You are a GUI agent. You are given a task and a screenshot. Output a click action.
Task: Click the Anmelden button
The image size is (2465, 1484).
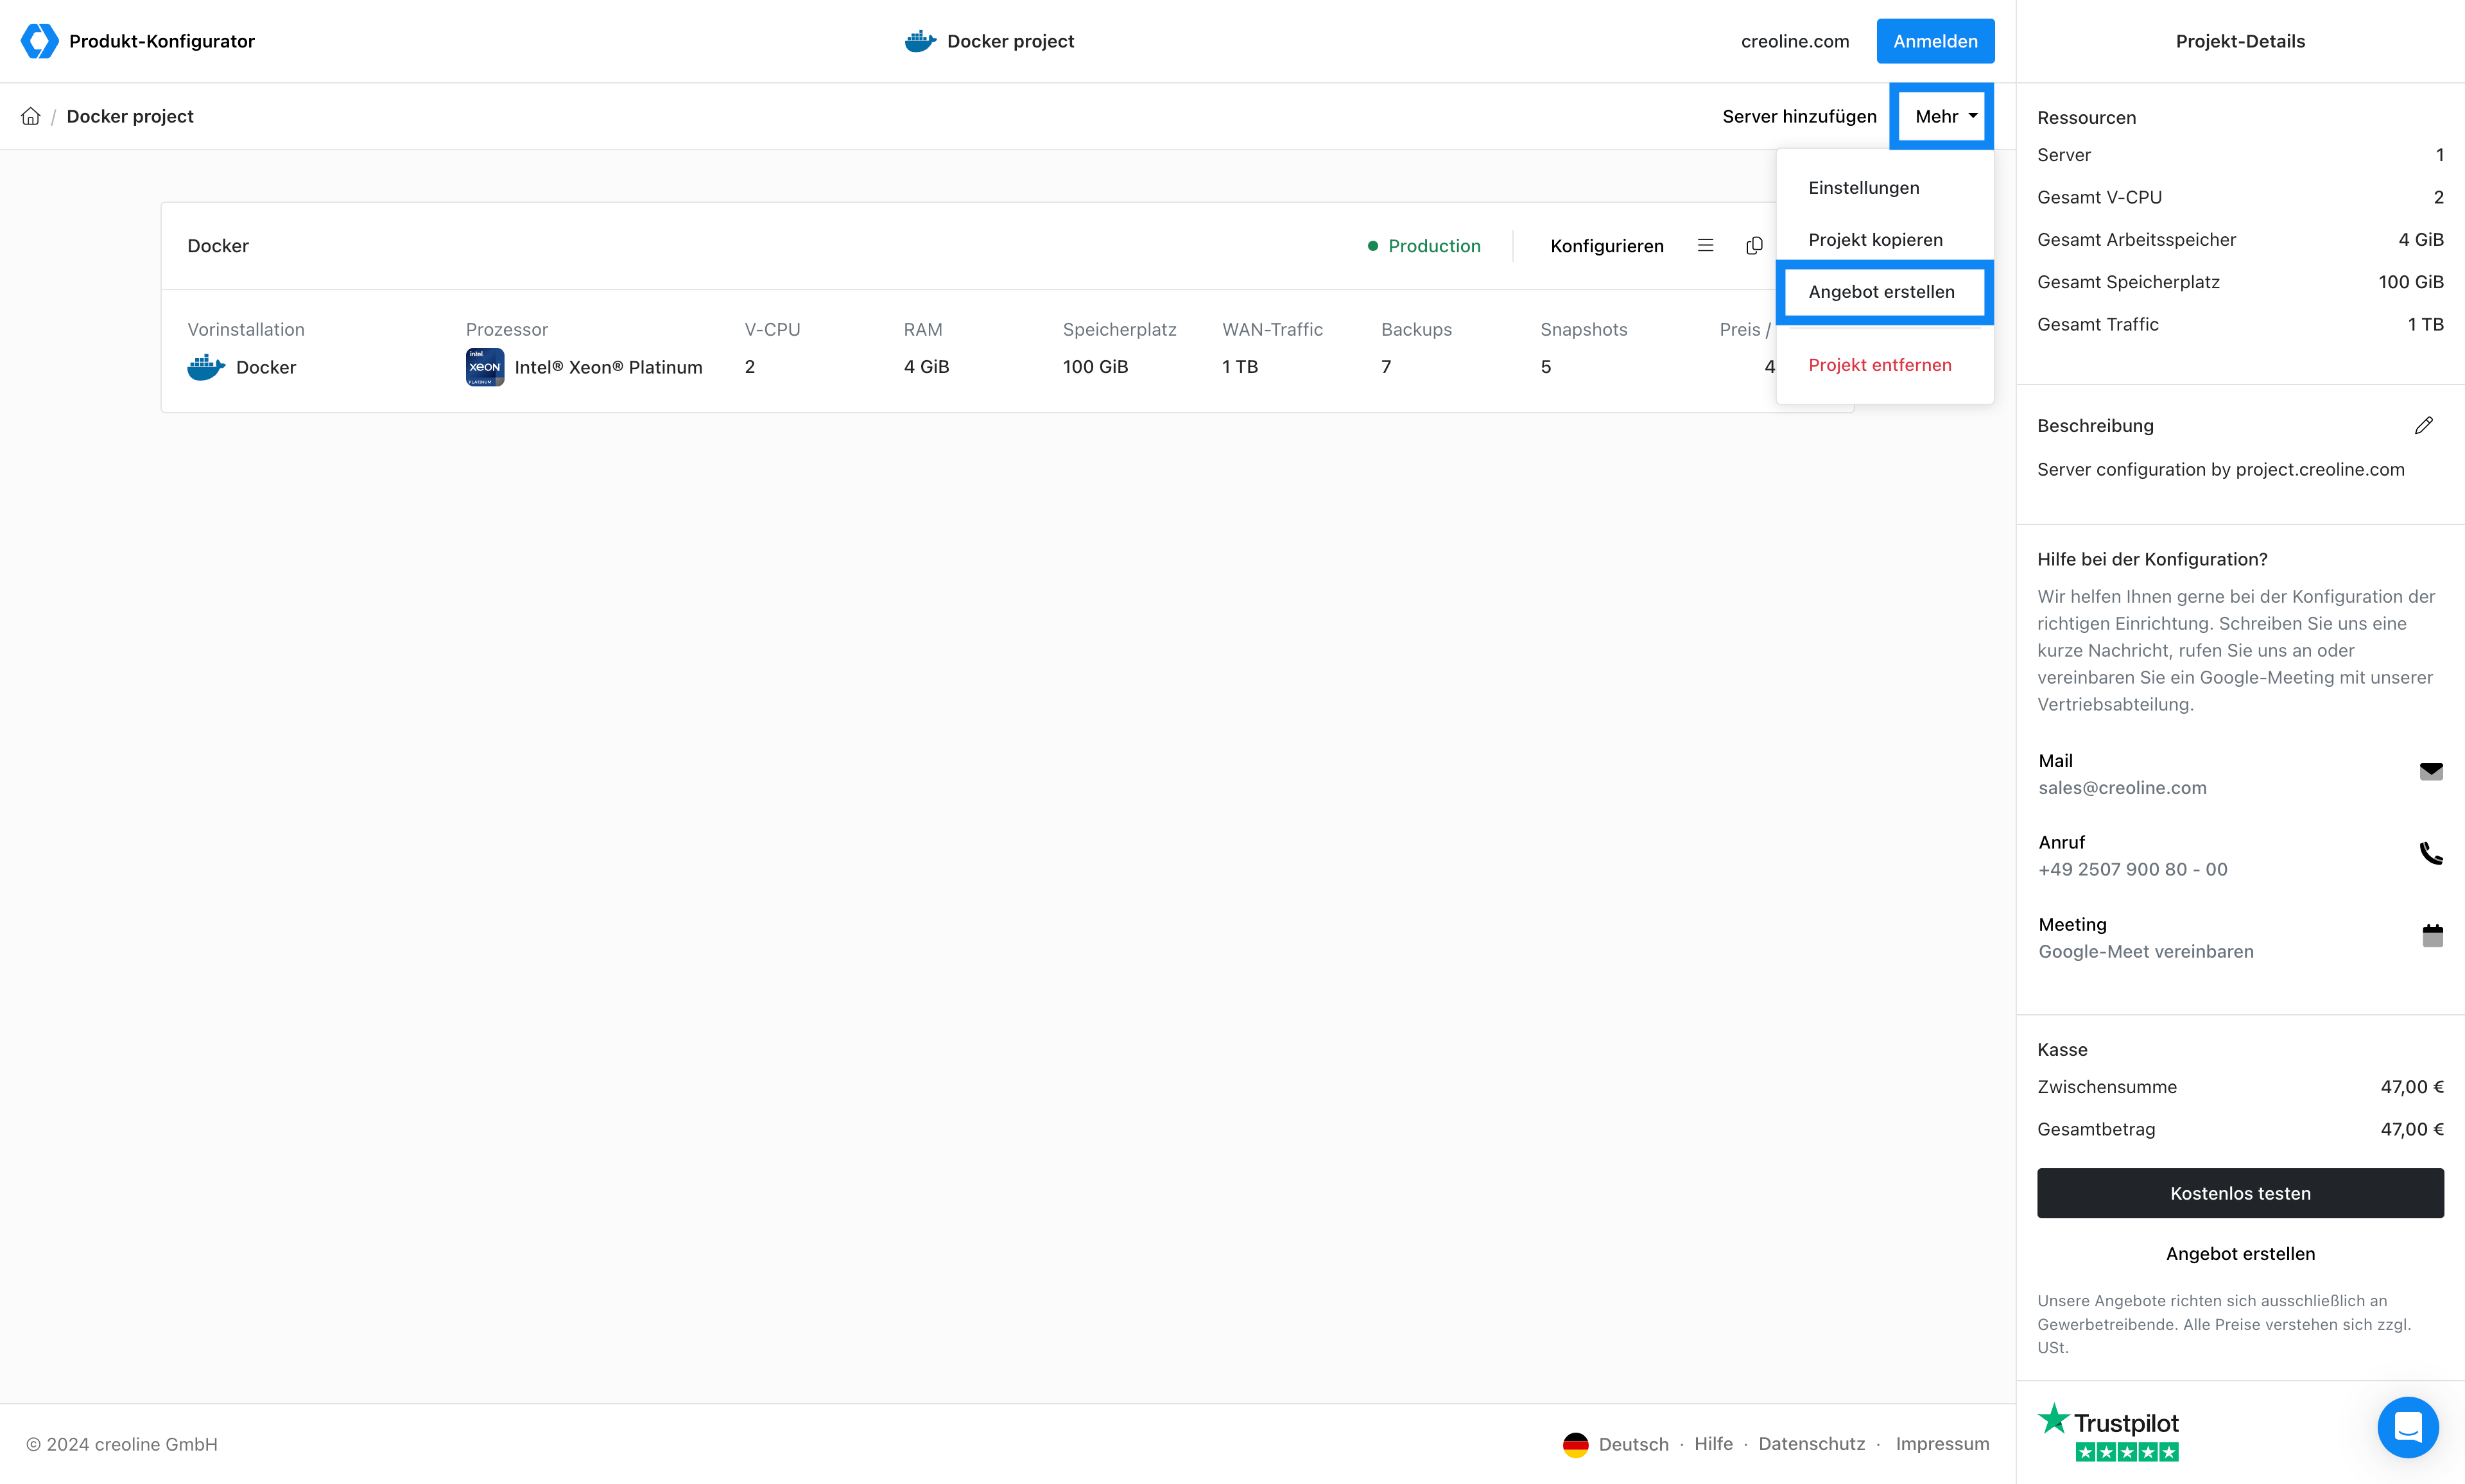coord(1935,41)
